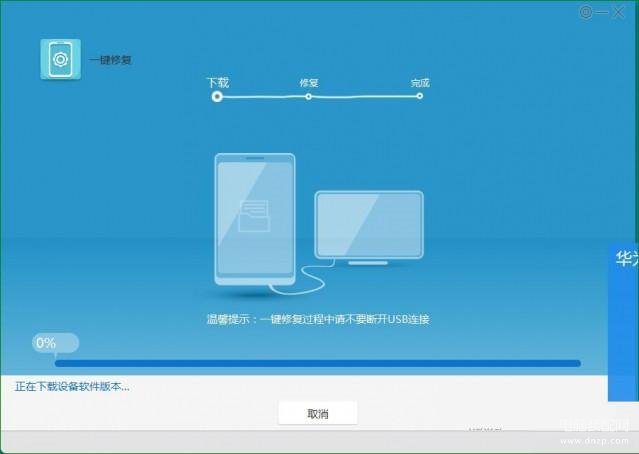Select the 修复 step label
The image size is (639, 454).
(x=308, y=82)
